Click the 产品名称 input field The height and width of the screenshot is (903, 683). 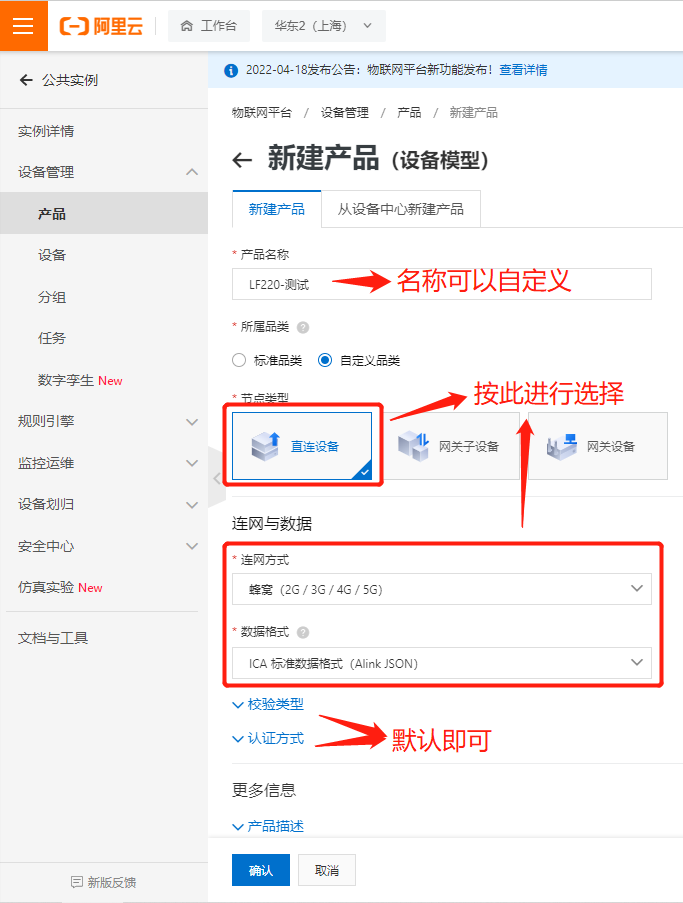coord(442,284)
